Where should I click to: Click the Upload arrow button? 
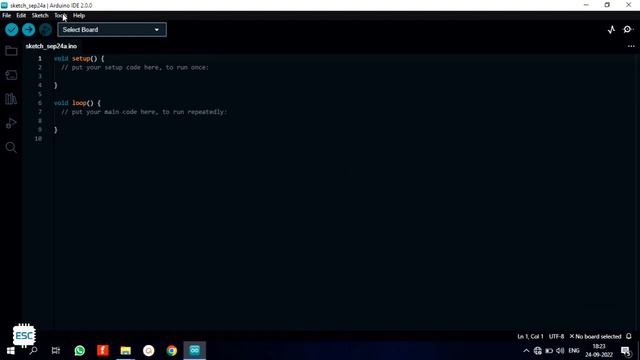pos(29,29)
